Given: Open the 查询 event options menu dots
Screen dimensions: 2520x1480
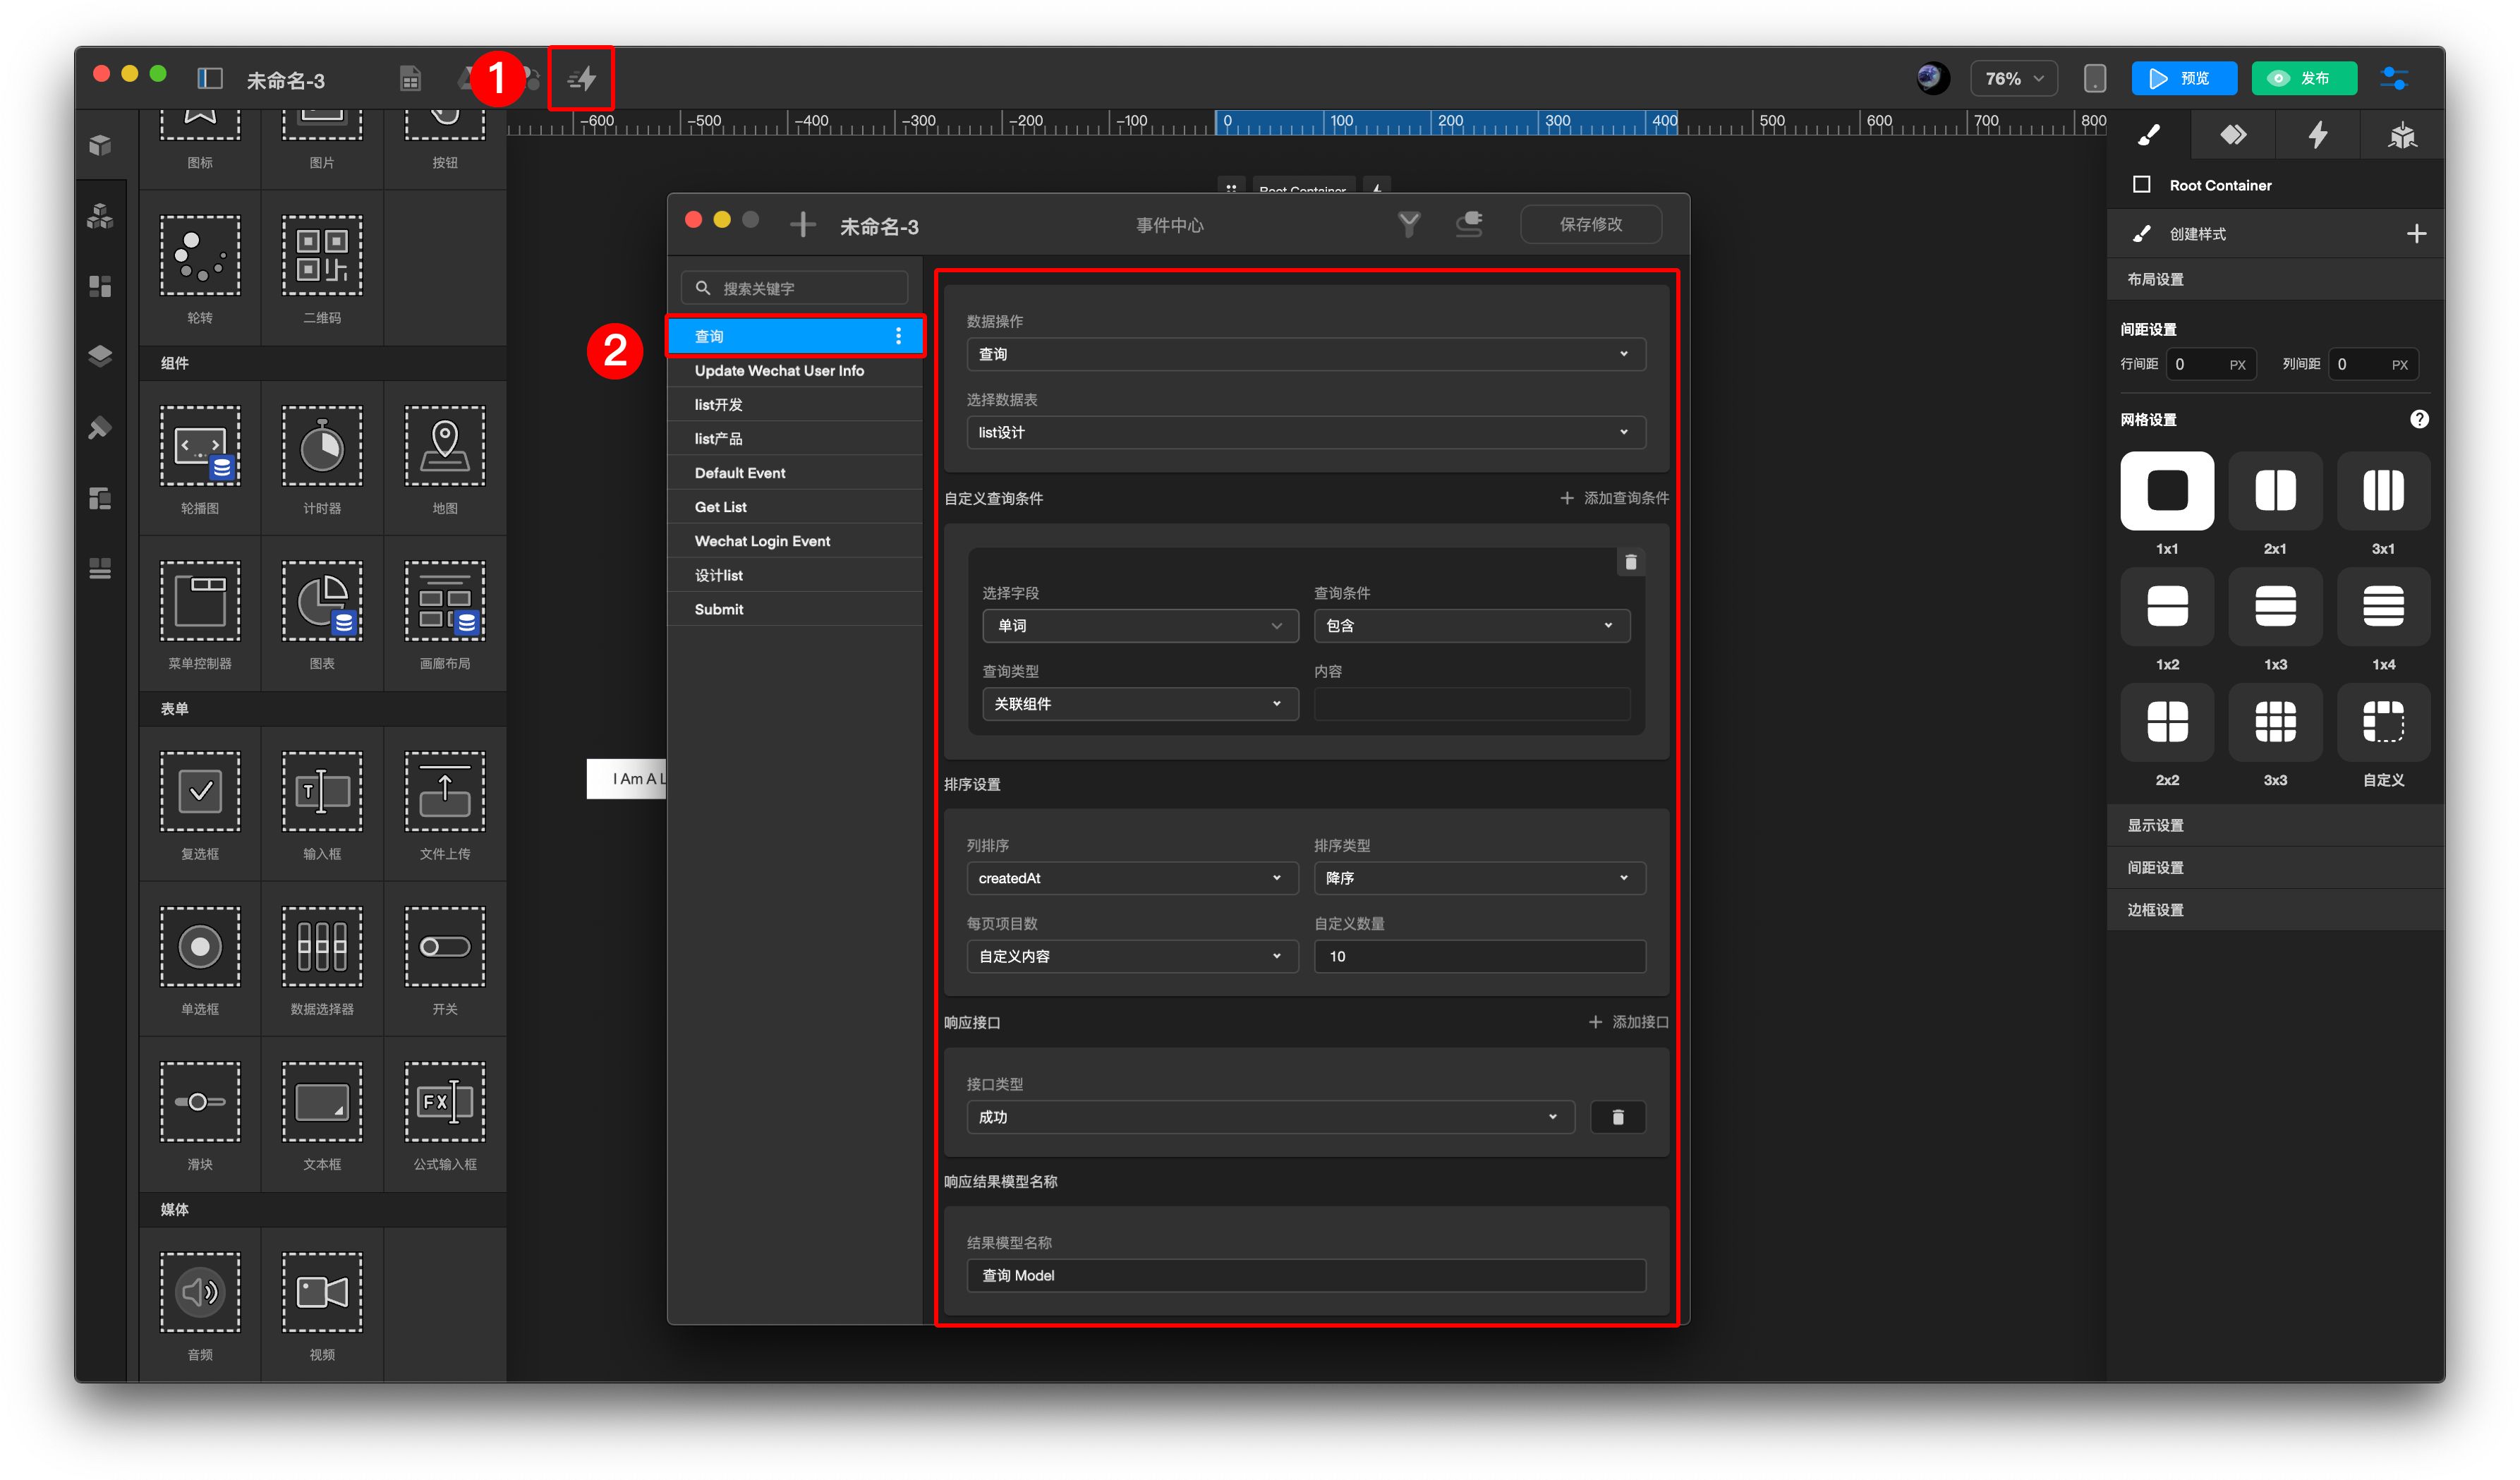Looking at the screenshot, I should tap(898, 336).
